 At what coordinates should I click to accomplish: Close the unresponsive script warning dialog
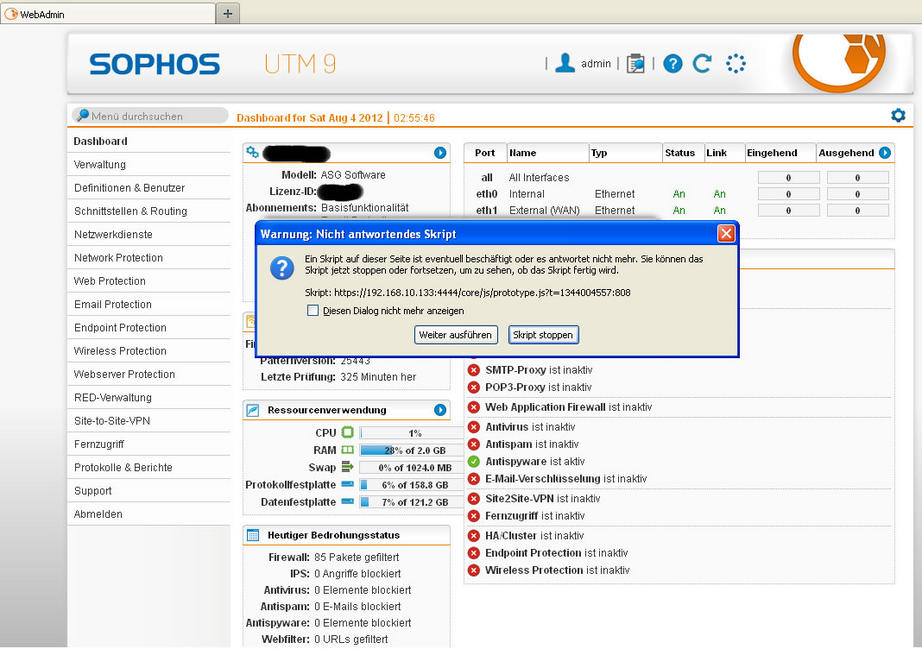pyautogui.click(x=726, y=233)
